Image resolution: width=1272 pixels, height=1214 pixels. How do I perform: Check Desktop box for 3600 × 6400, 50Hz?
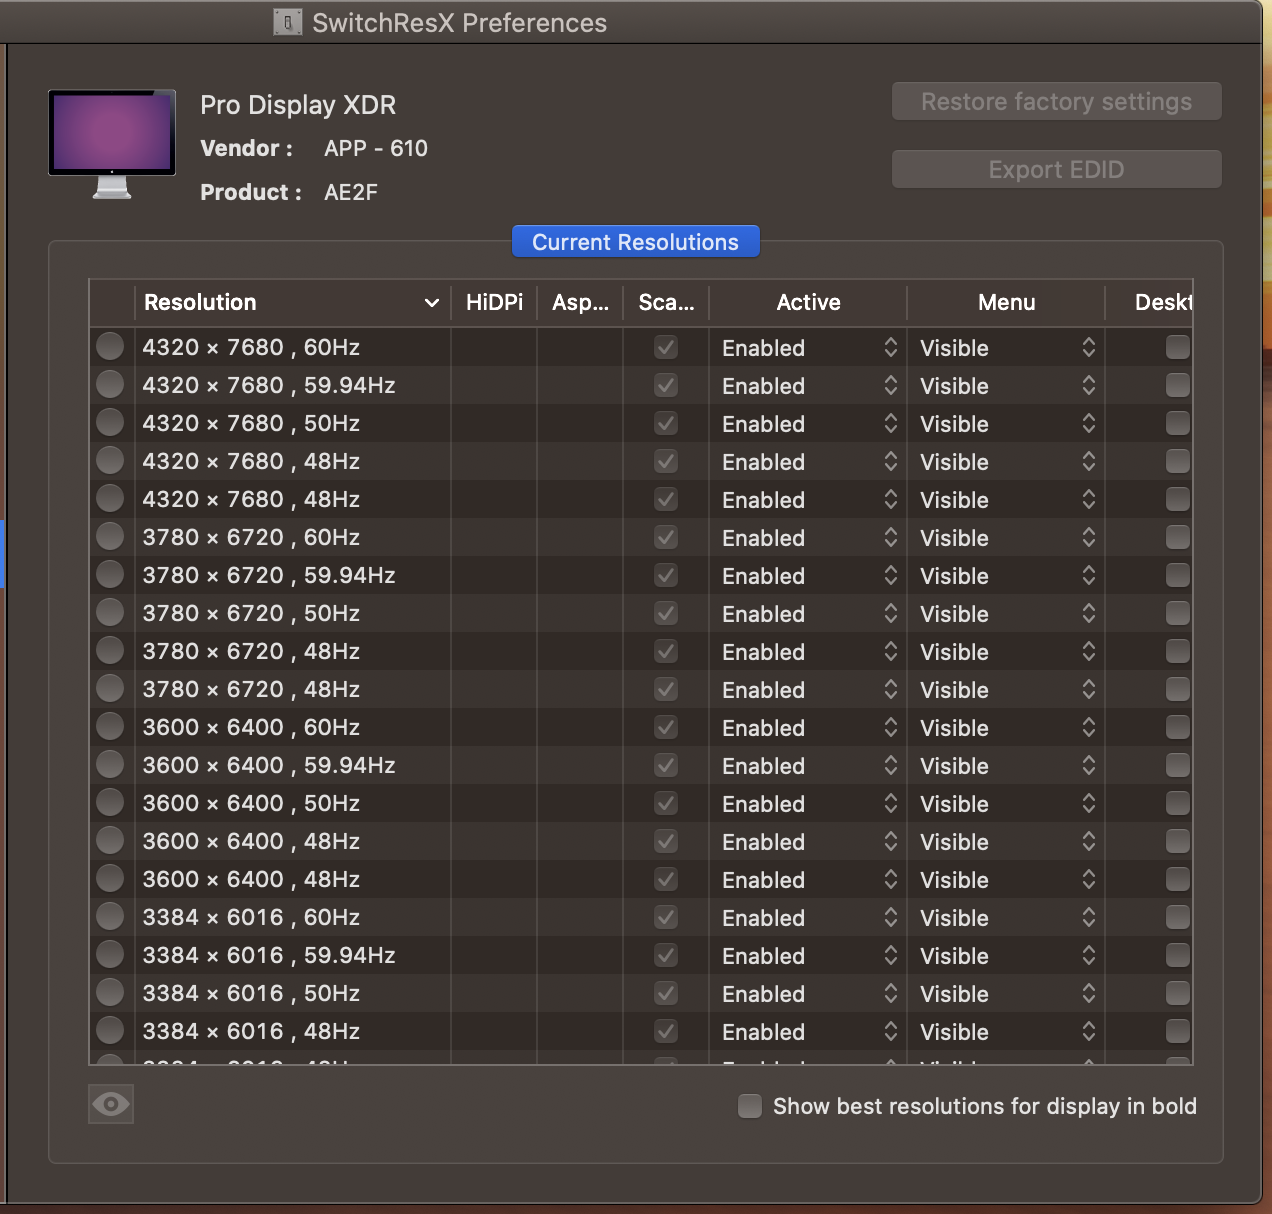click(1178, 803)
